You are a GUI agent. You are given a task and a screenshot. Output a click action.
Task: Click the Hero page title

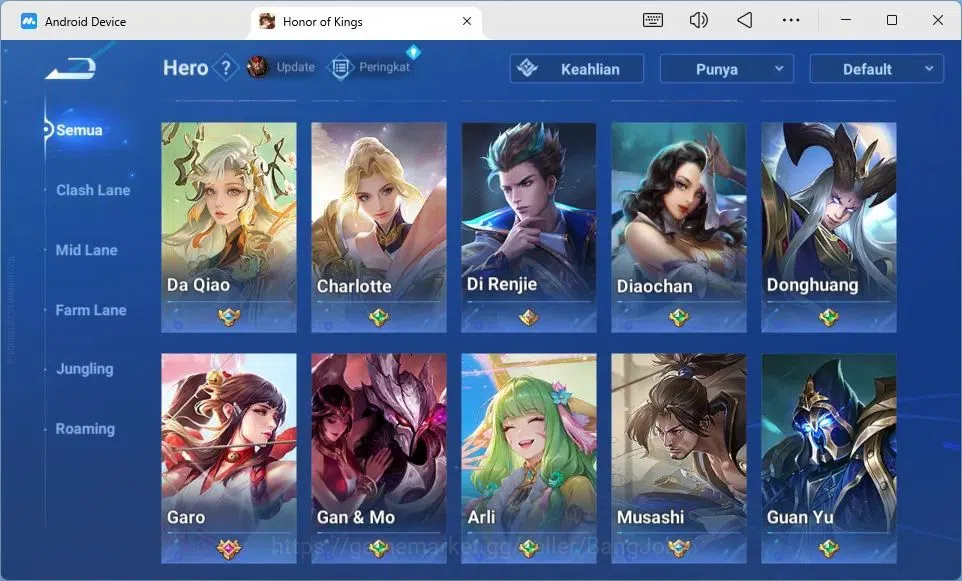[x=185, y=67]
